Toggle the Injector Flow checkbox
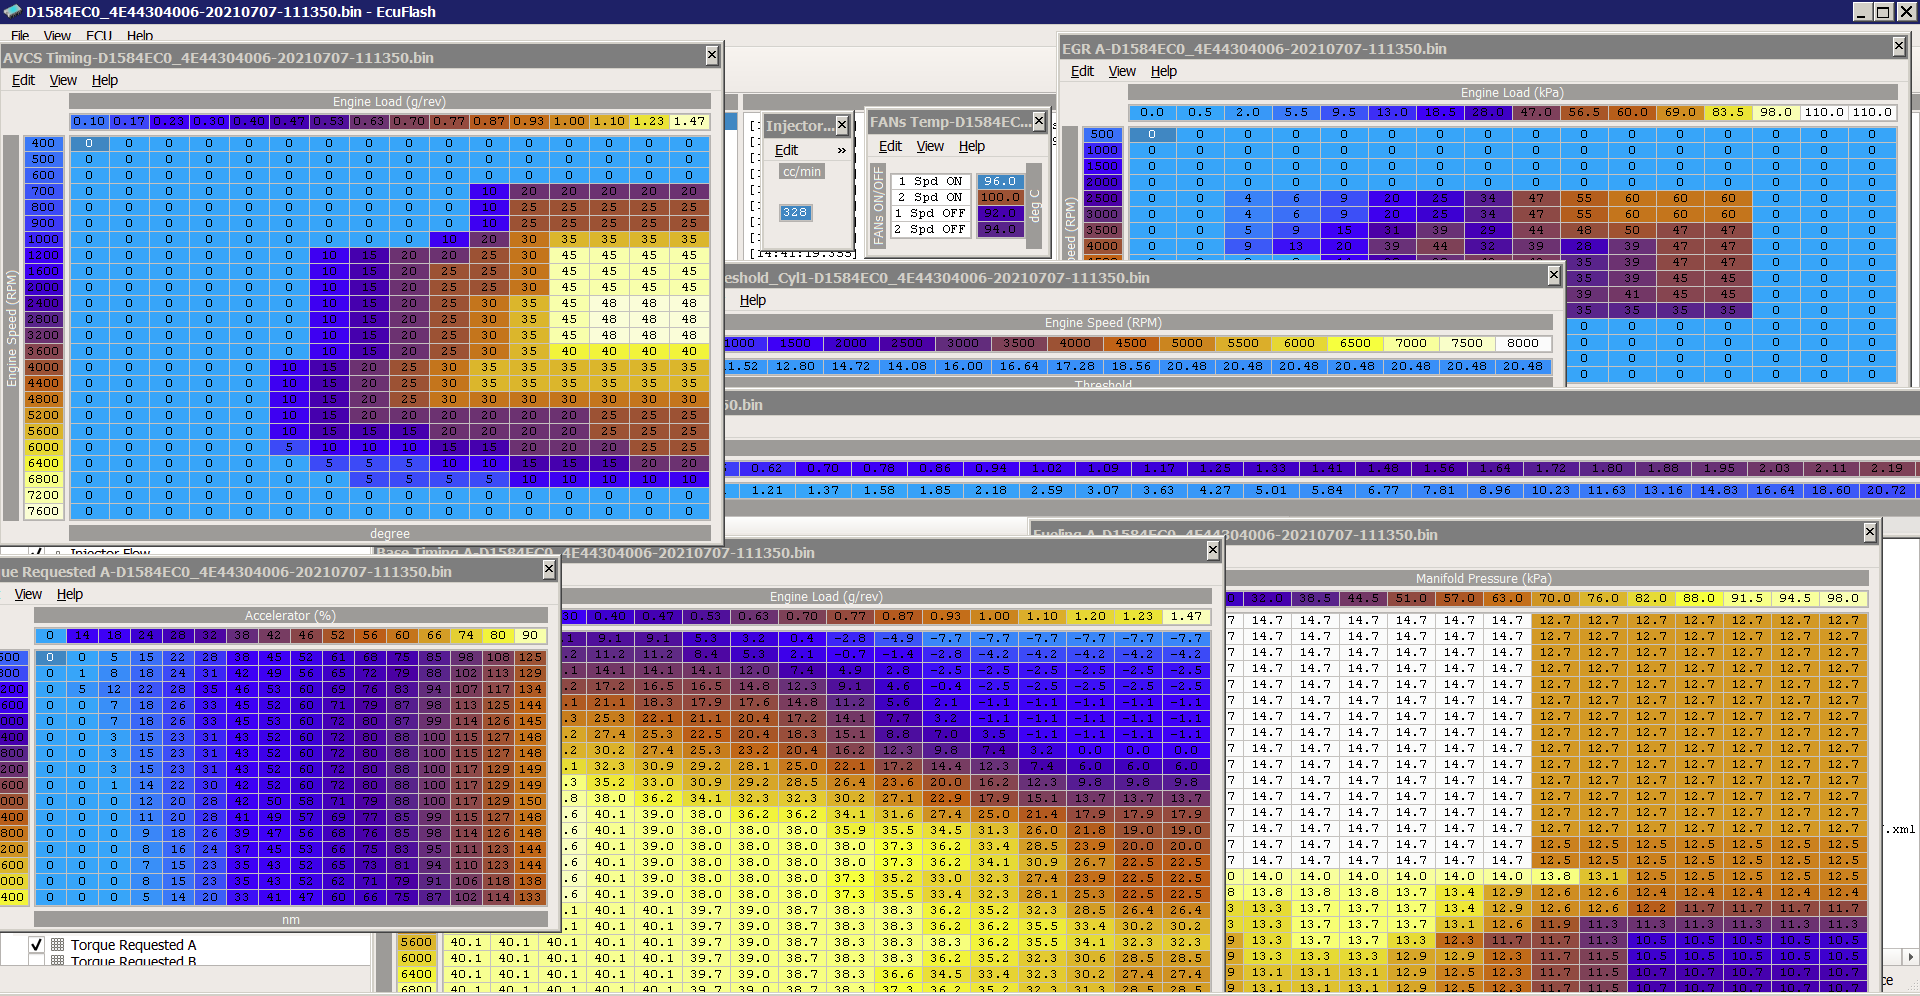 click(36, 552)
